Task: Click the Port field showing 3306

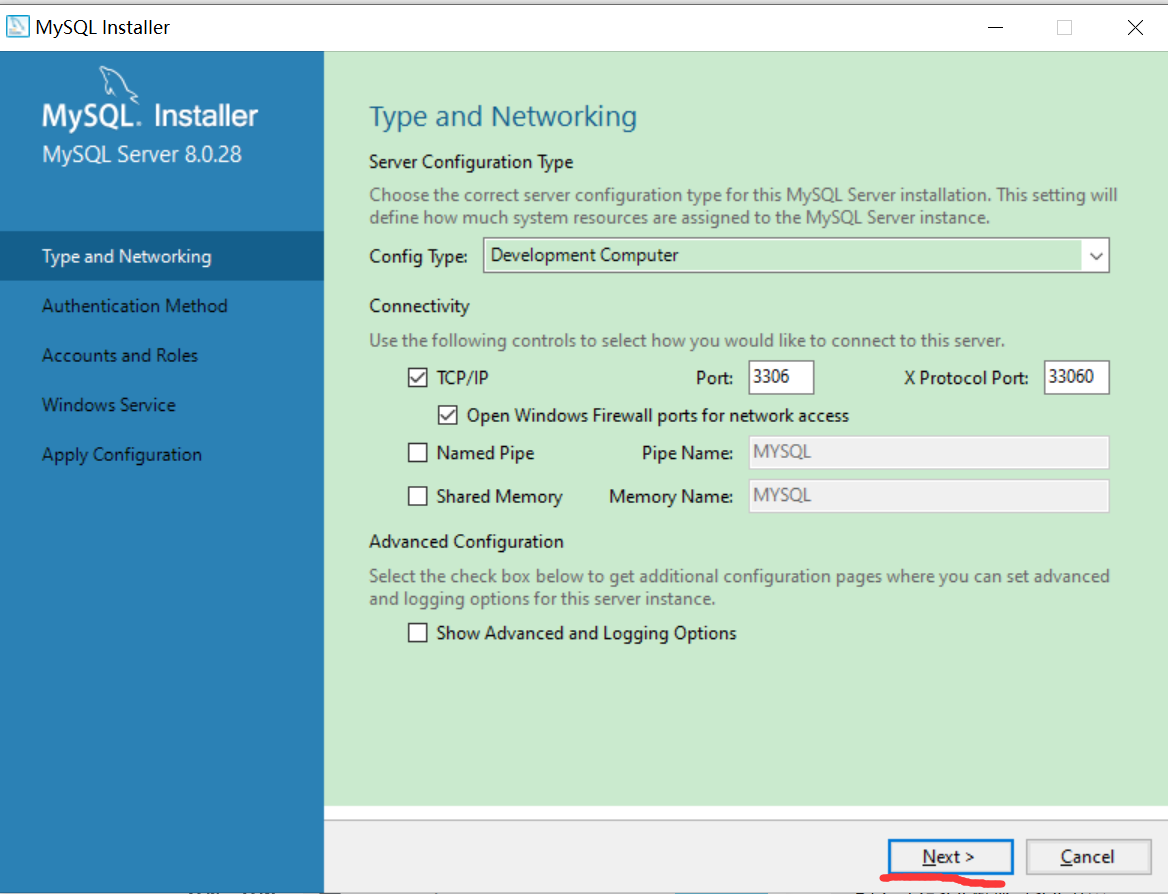Action: [x=781, y=377]
